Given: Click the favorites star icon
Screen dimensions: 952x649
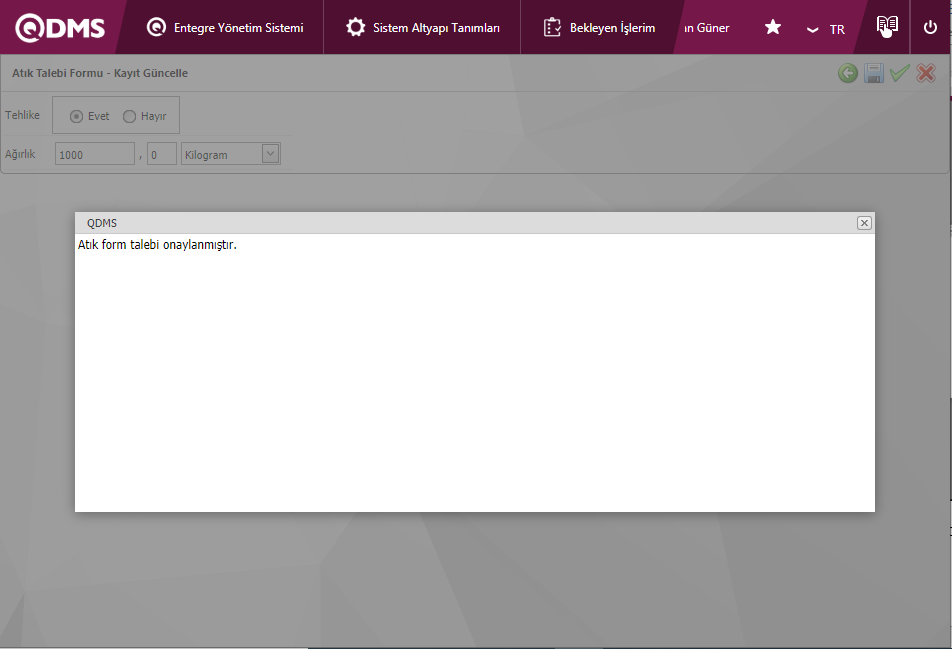Looking at the screenshot, I should 772,27.
